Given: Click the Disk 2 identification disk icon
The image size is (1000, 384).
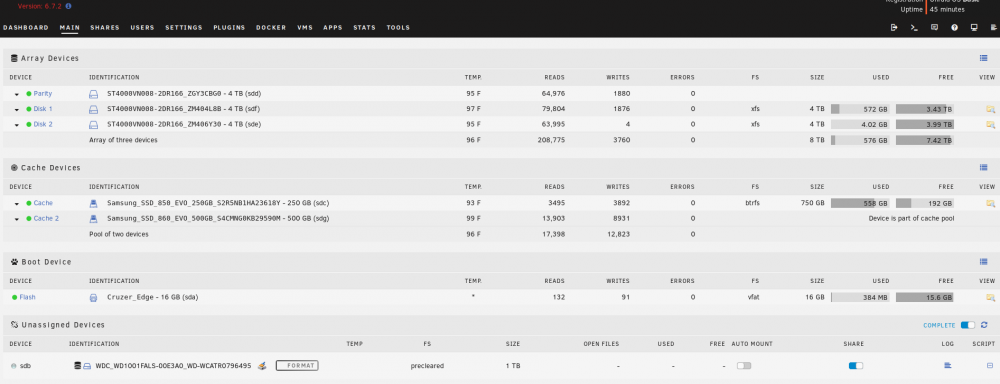Looking at the screenshot, I should tap(93, 124).
